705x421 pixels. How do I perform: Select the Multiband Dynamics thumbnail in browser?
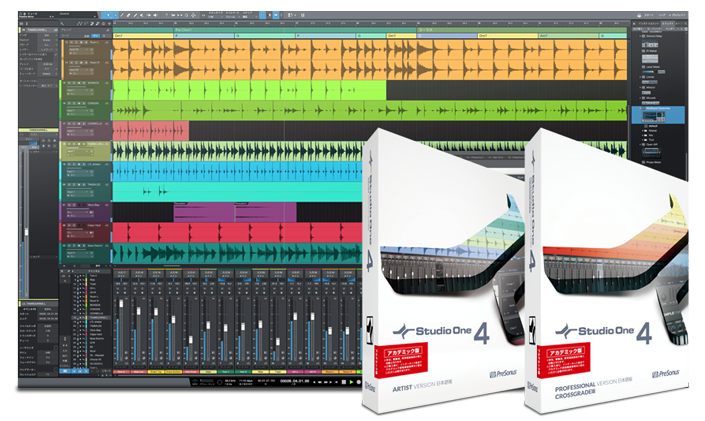[x=654, y=117]
